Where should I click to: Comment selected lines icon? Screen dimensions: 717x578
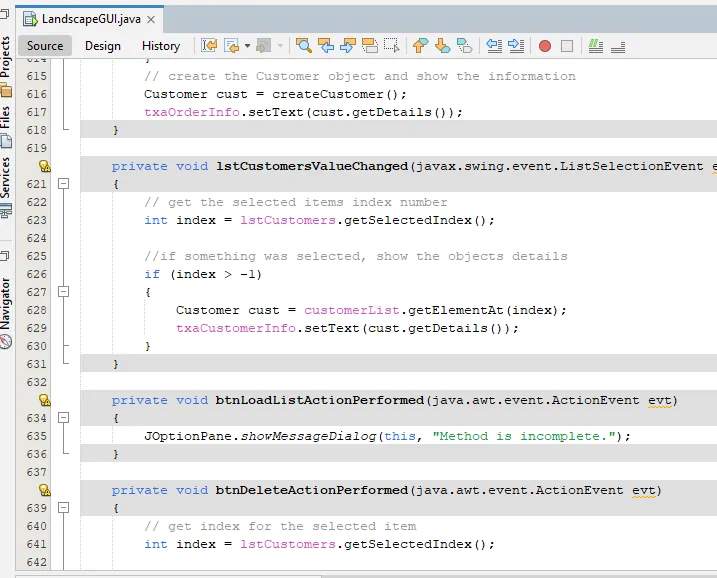[x=595, y=46]
